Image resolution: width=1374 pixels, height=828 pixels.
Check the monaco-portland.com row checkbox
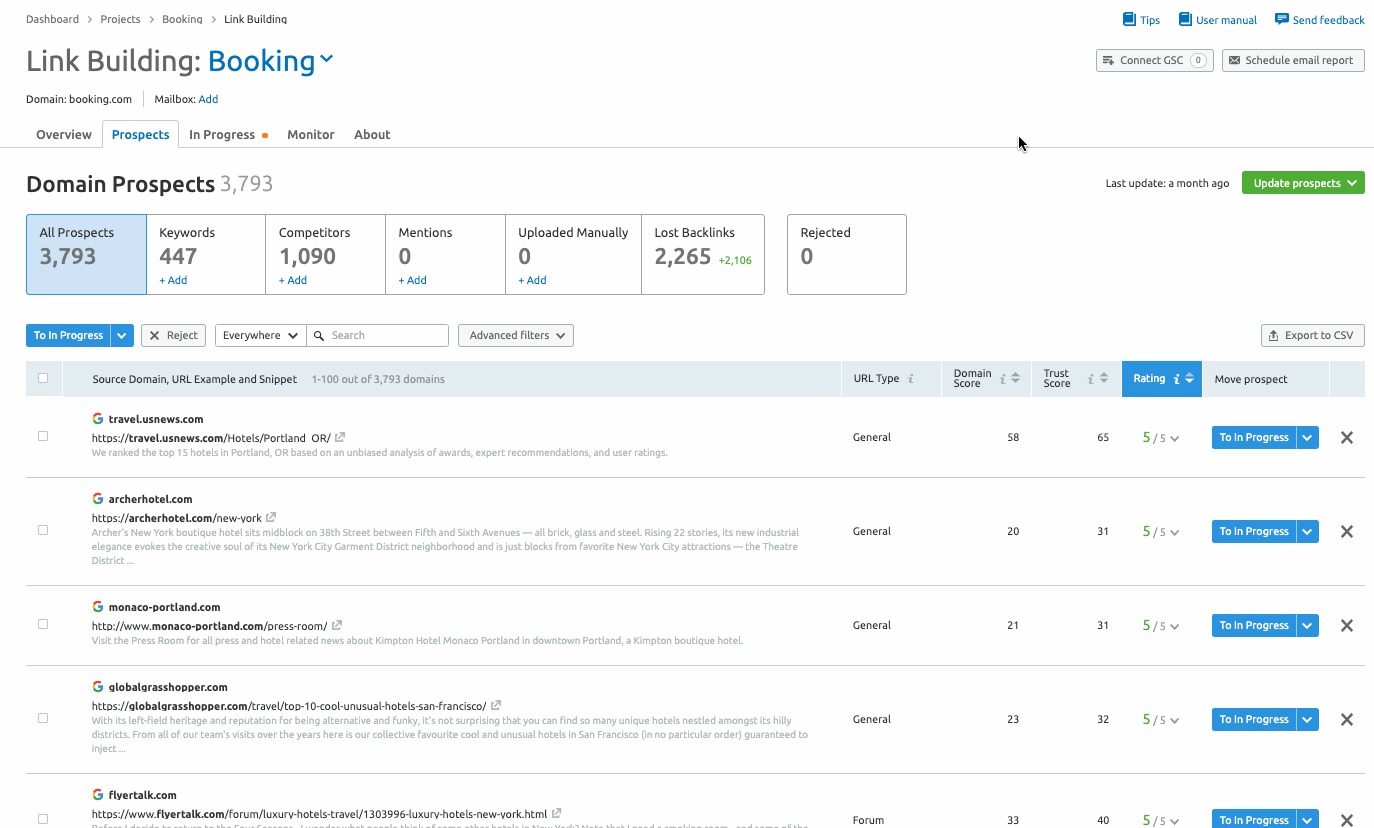pos(43,624)
